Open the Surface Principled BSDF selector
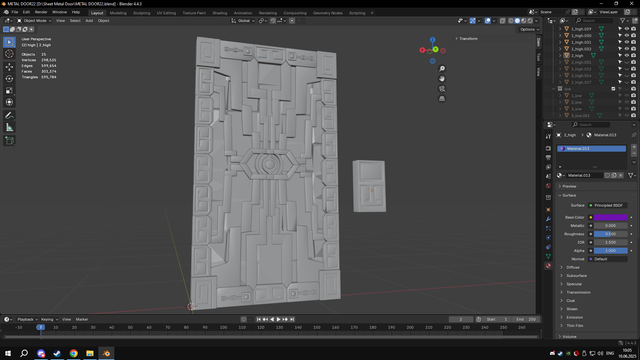This screenshot has width=640, height=360. click(608, 205)
